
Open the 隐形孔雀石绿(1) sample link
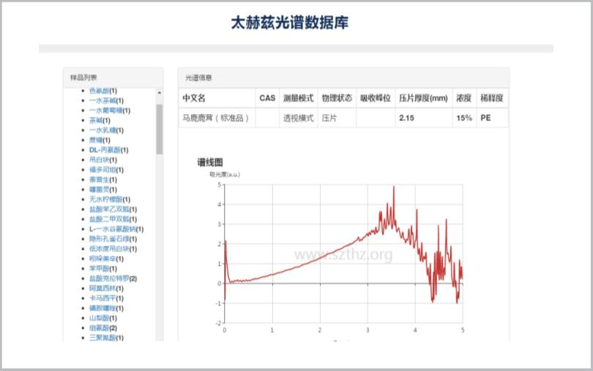(113, 239)
